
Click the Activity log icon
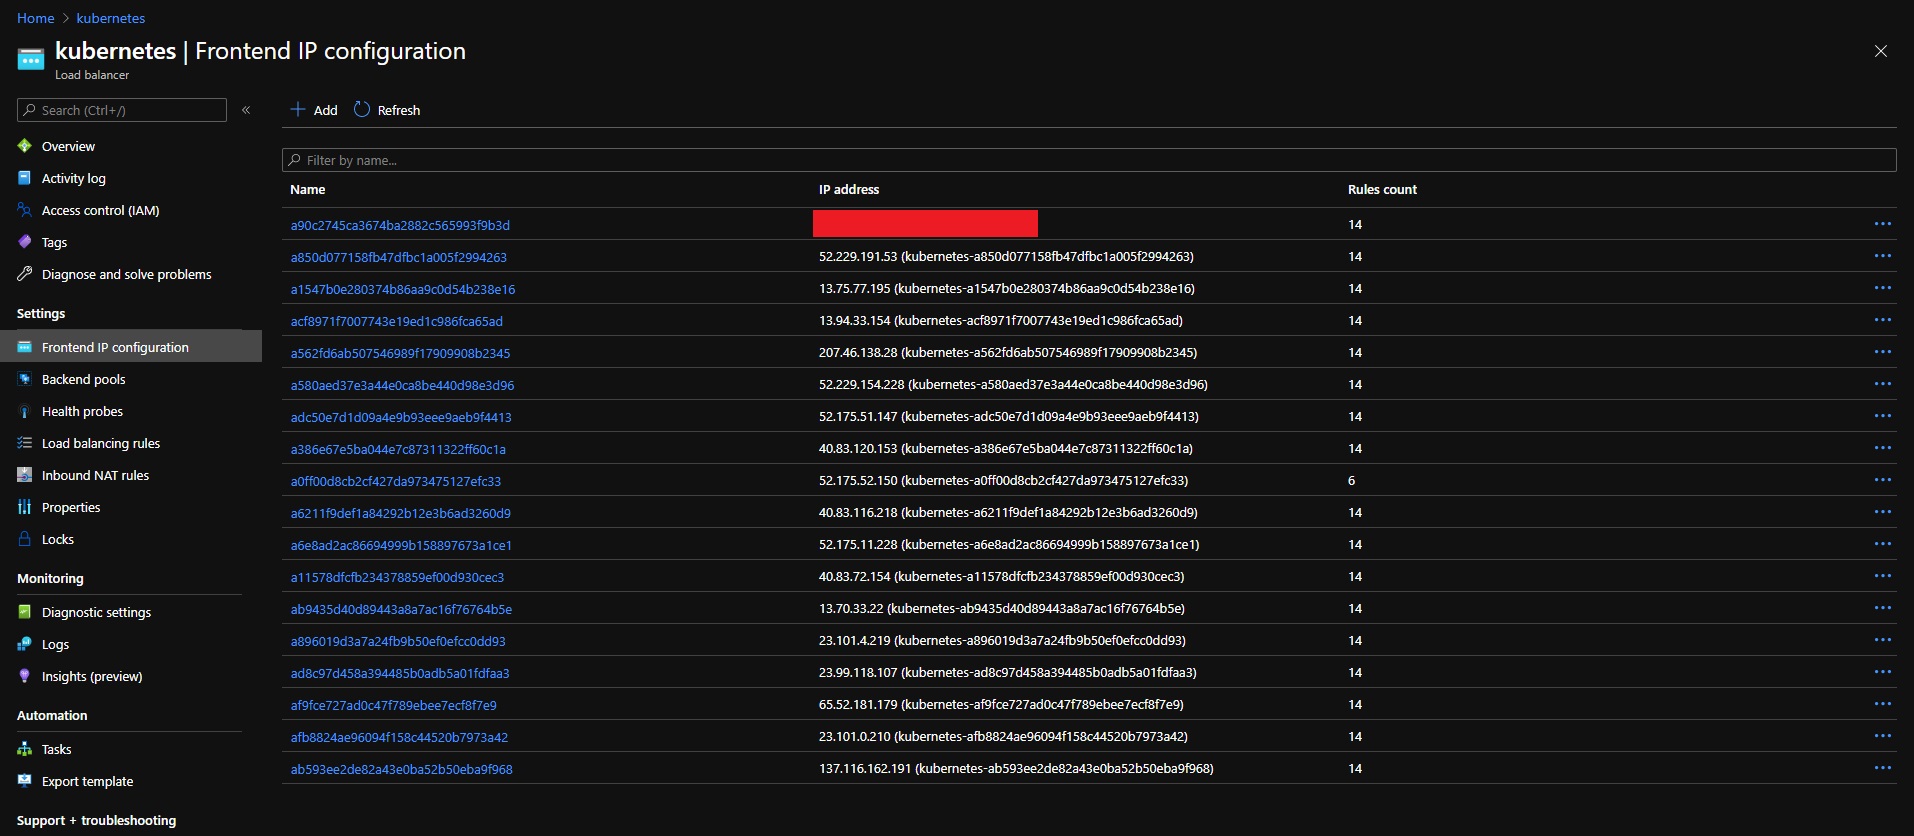point(25,178)
